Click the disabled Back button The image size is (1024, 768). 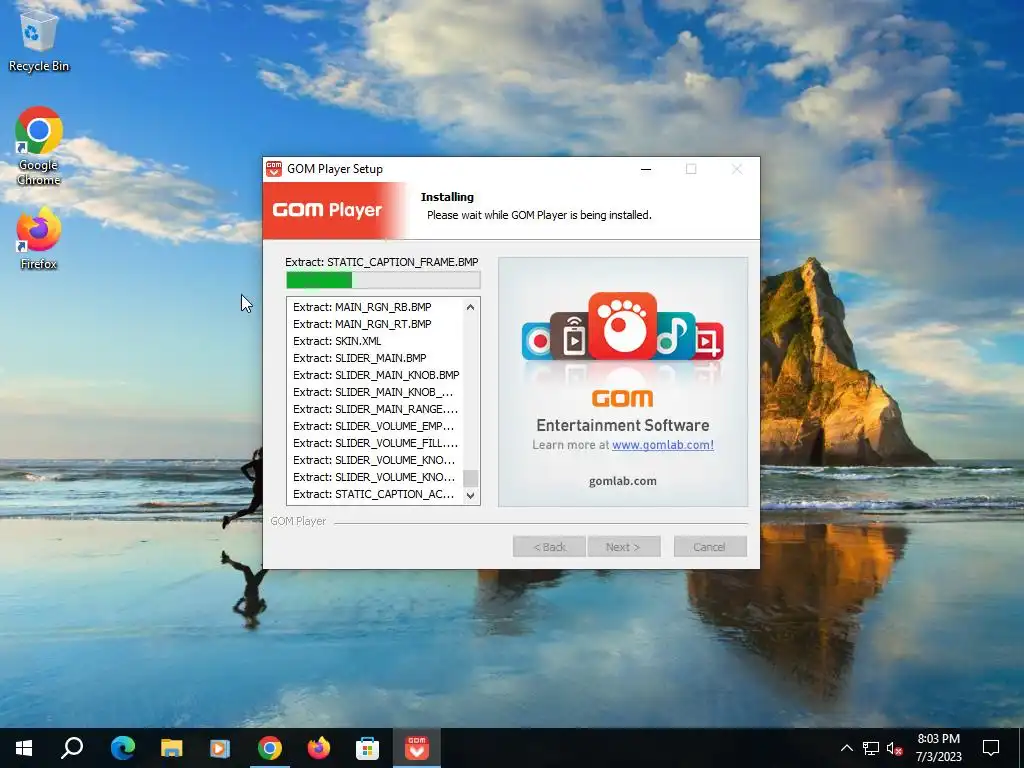coord(549,547)
